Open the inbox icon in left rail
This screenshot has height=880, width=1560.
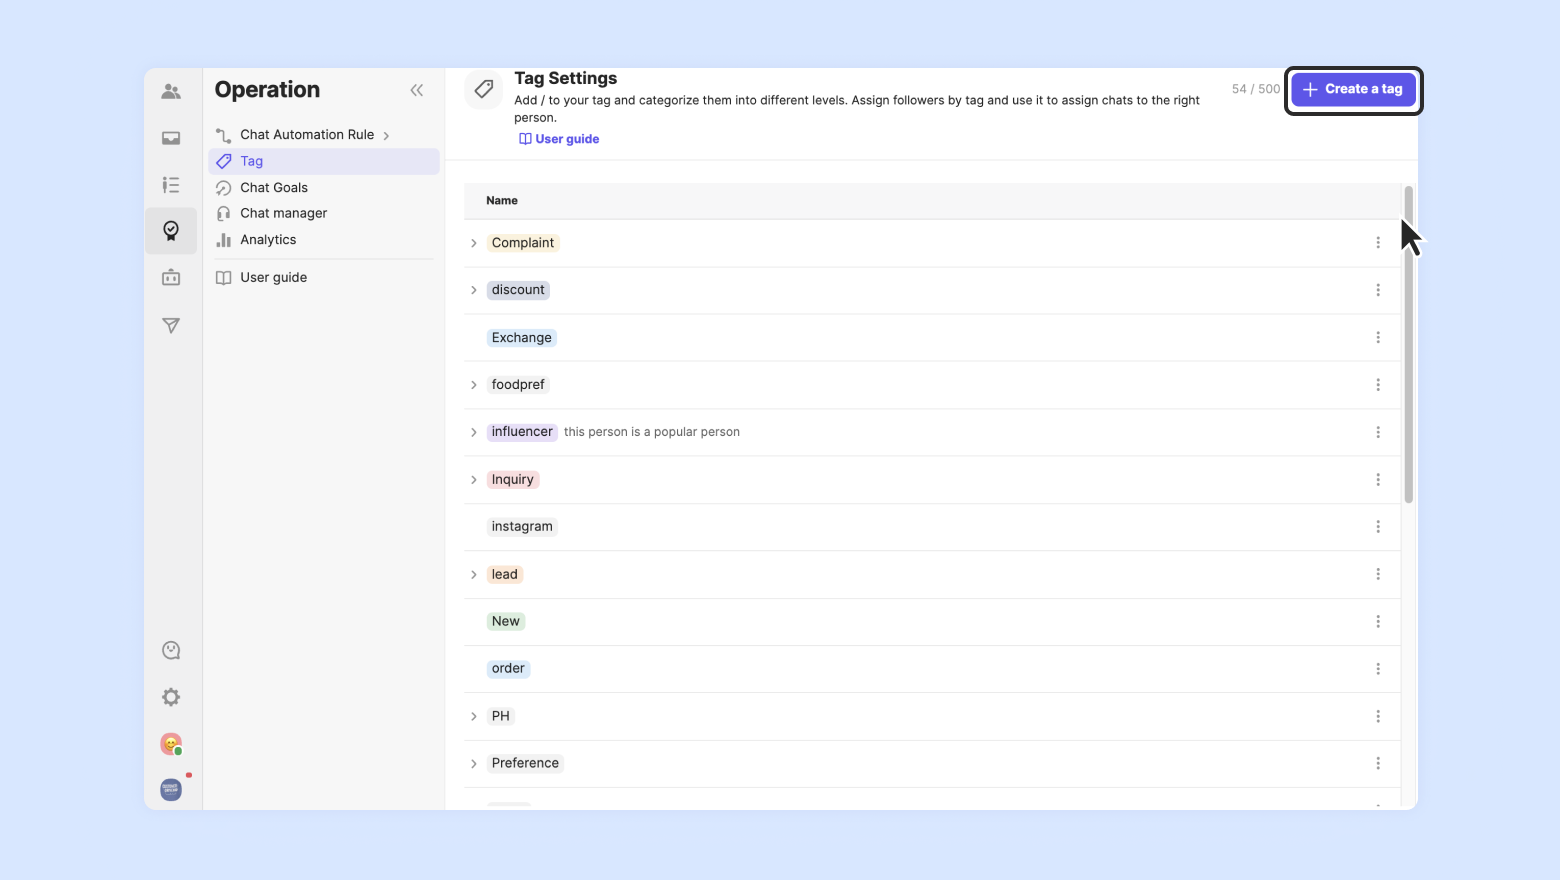click(171, 139)
